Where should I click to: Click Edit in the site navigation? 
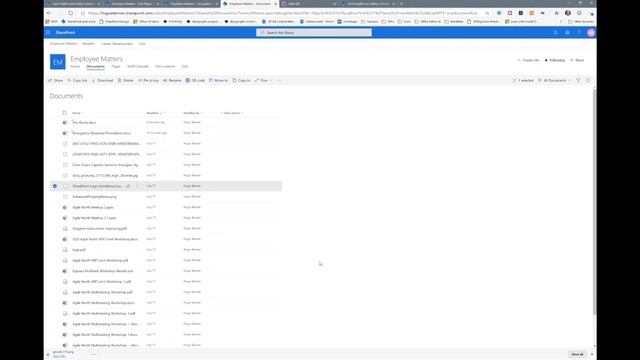[x=185, y=66]
